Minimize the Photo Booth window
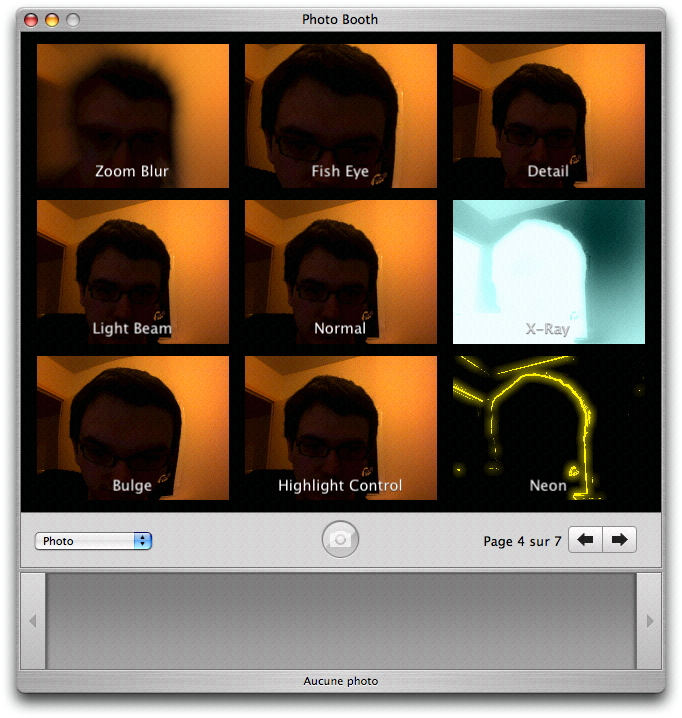Viewport: 682px width, 718px height. pos(52,20)
